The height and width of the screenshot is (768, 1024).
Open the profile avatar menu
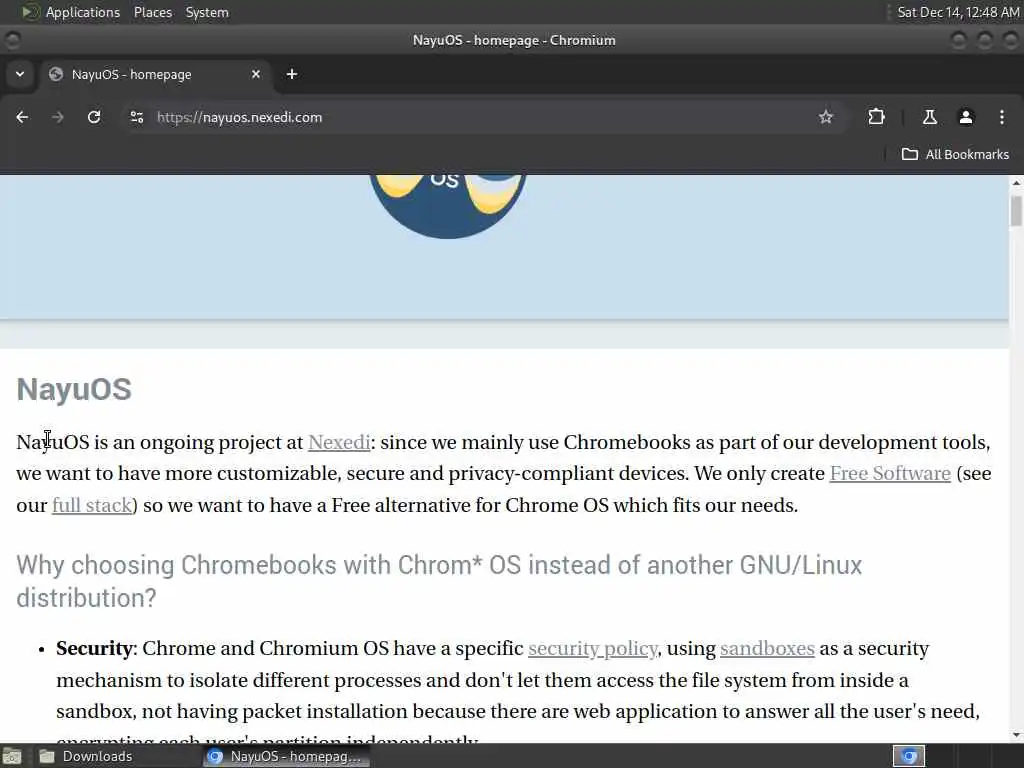point(965,117)
